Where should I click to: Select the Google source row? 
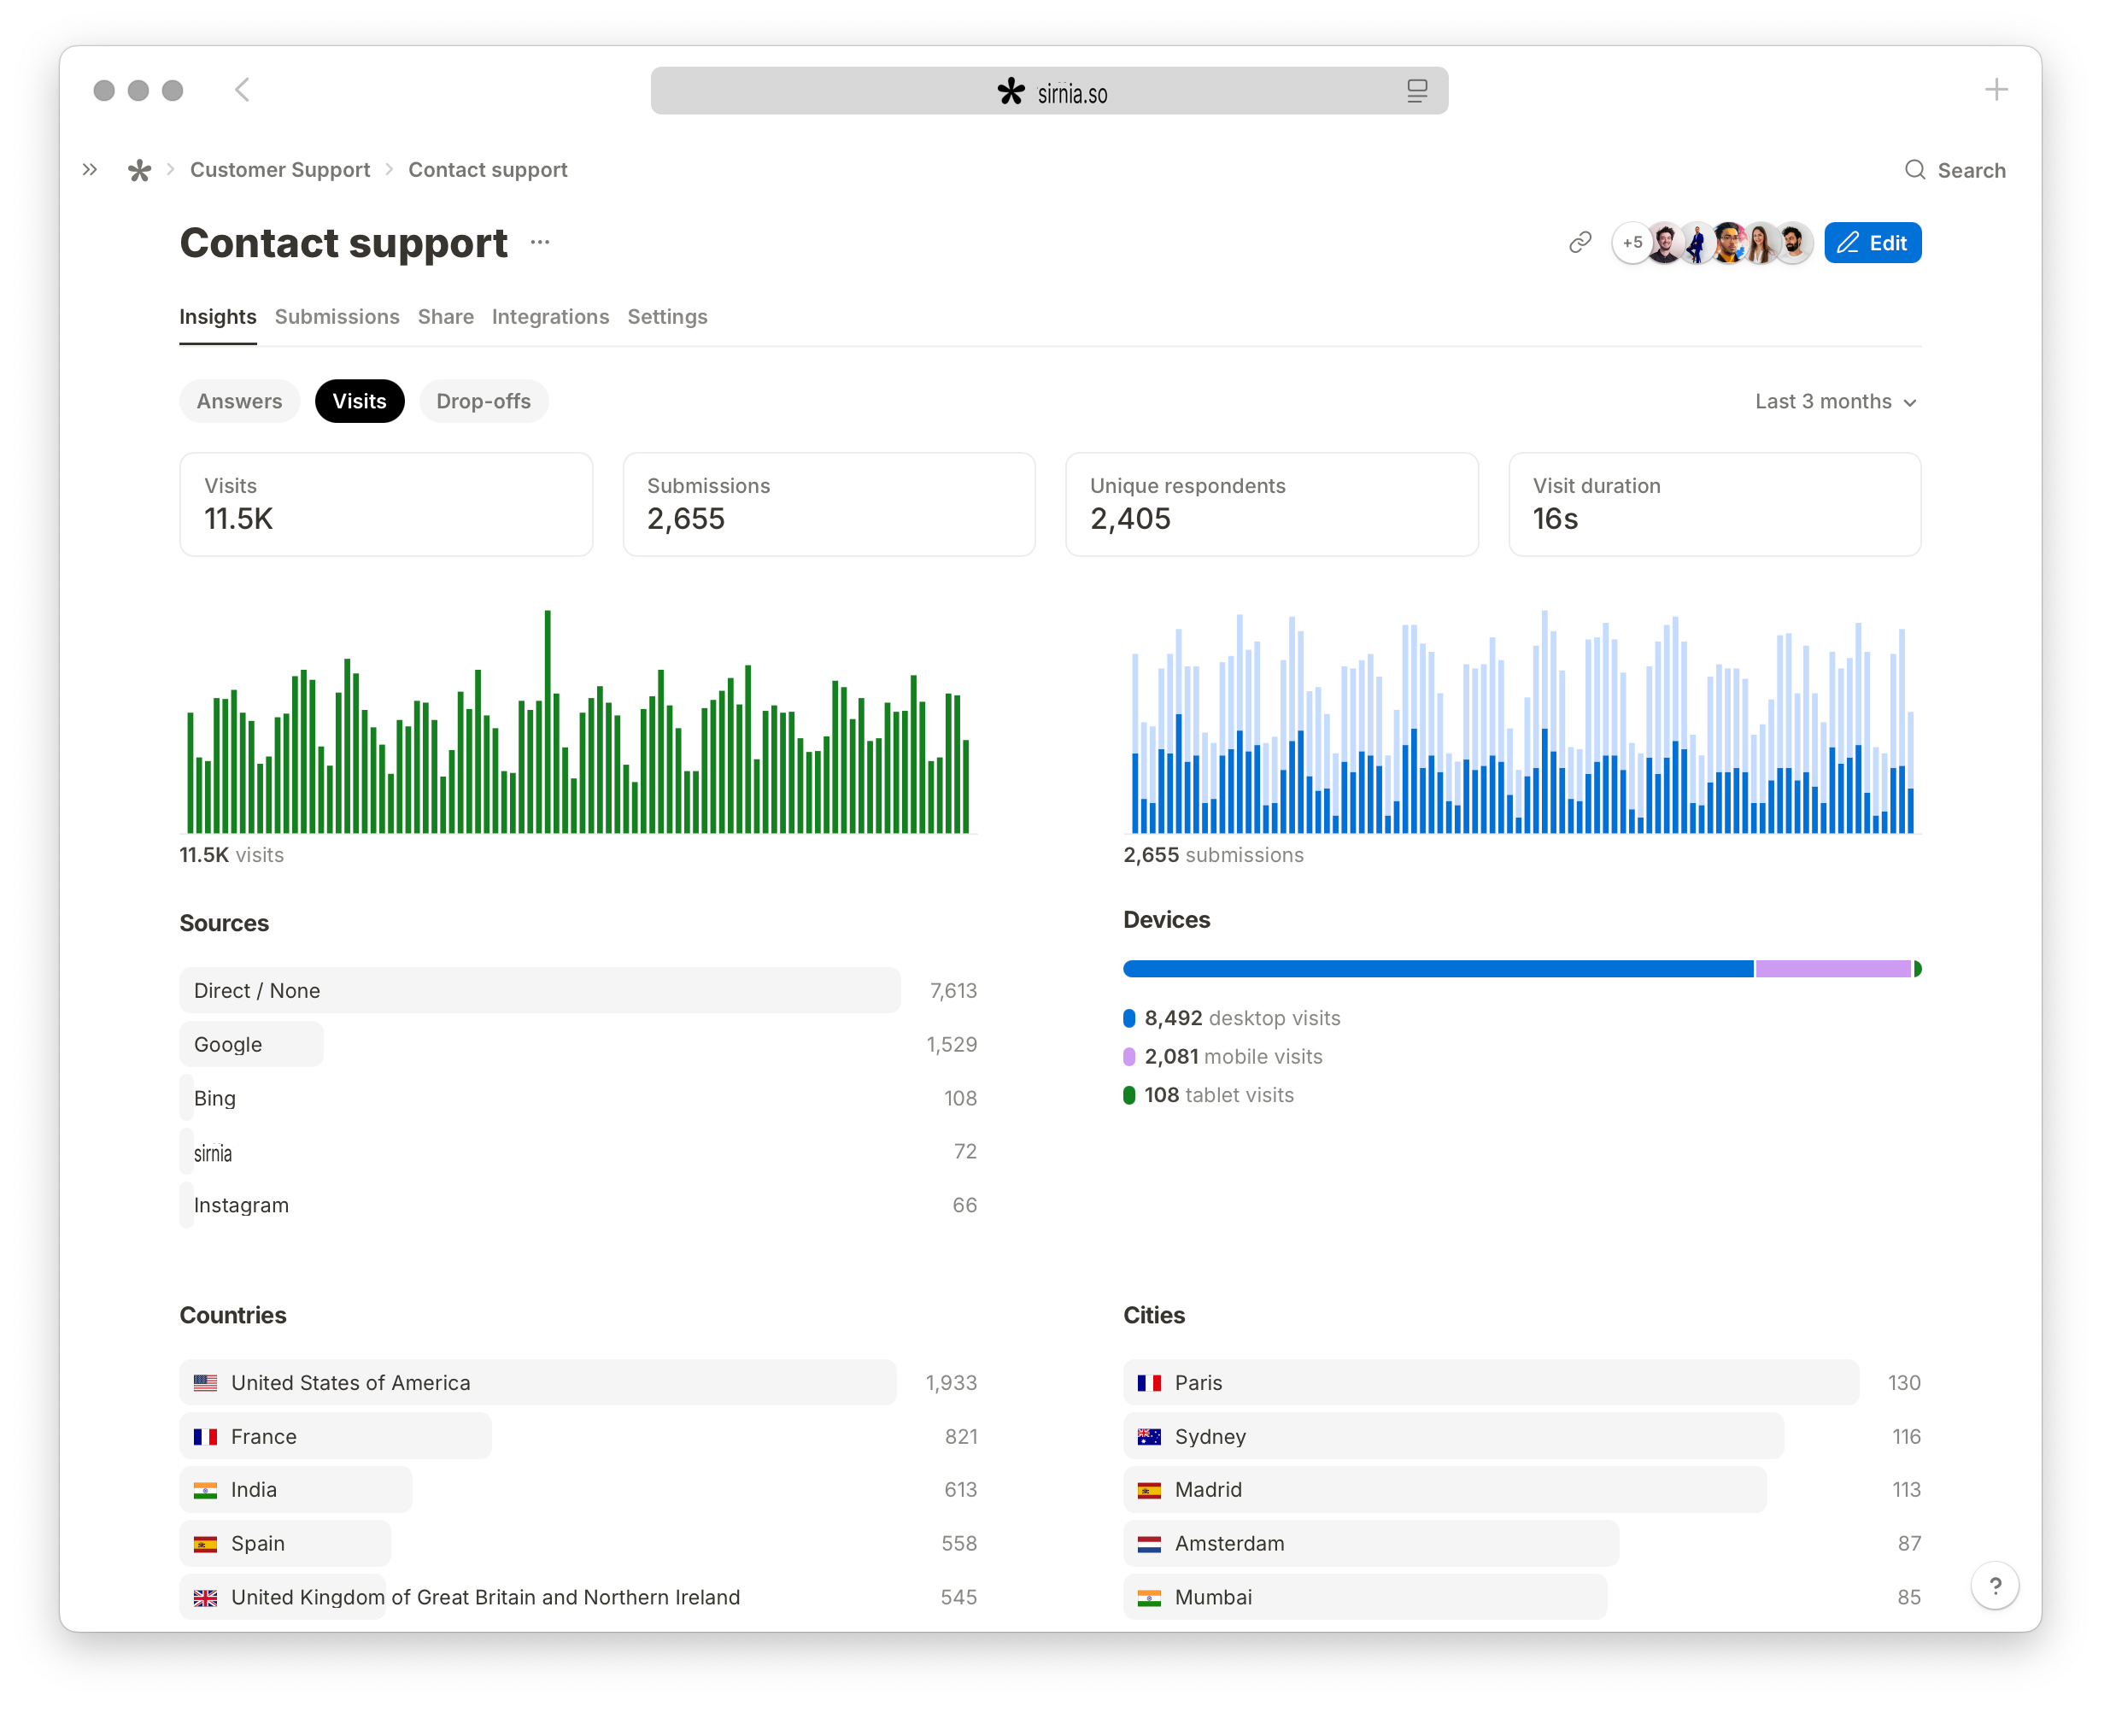(578, 1044)
